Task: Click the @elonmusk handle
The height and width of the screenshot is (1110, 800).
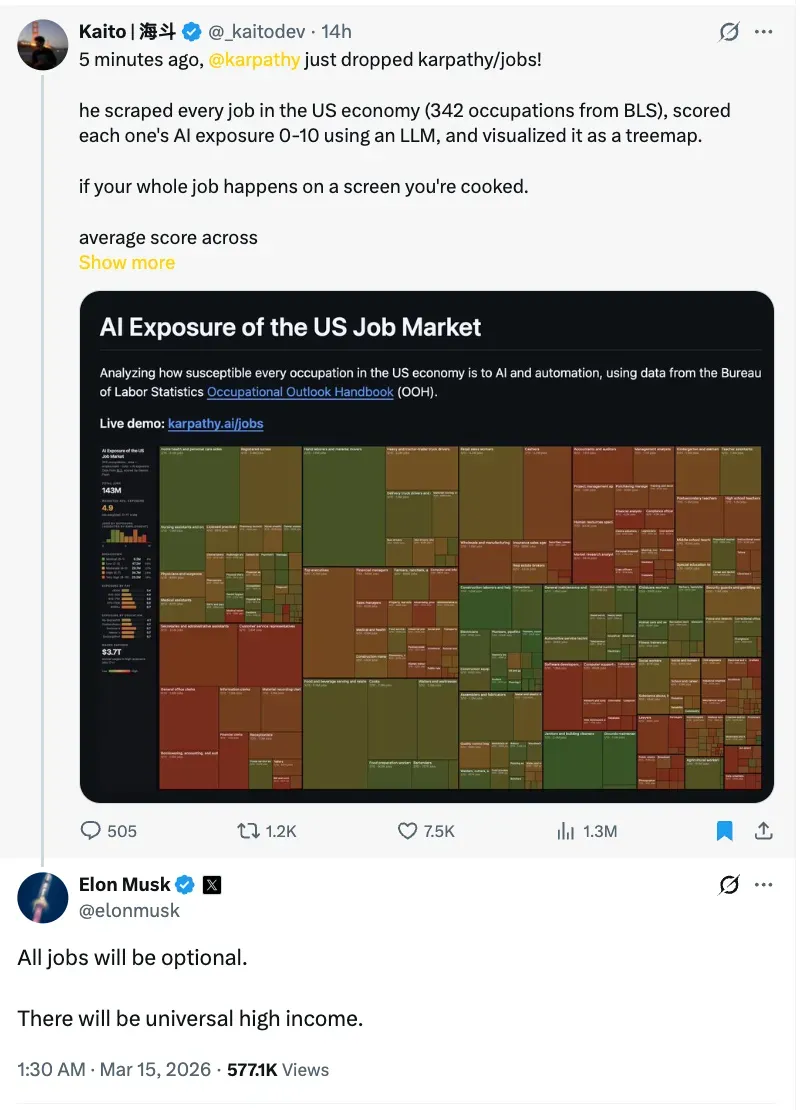Action: click(130, 910)
